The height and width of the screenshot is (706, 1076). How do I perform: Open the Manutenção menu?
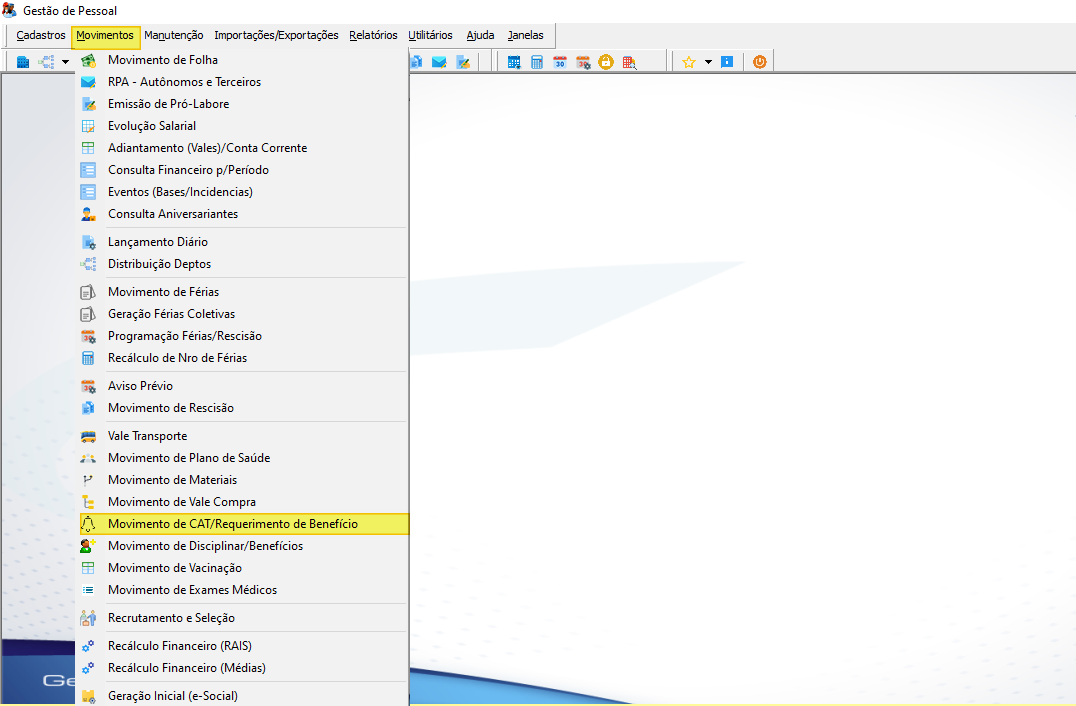click(174, 35)
